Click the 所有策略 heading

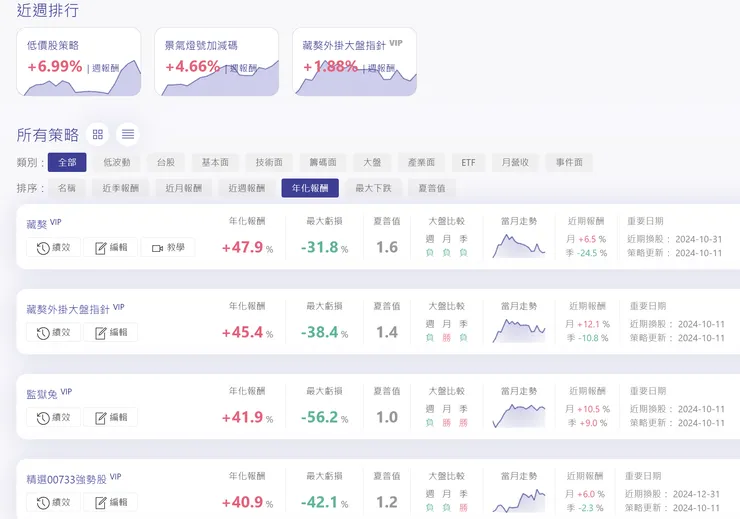pos(48,135)
